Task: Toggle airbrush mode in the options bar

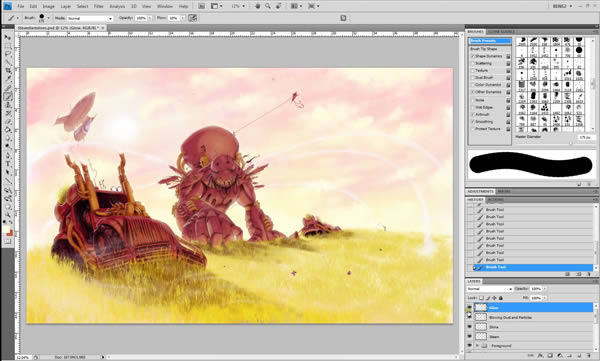Action: [x=192, y=18]
